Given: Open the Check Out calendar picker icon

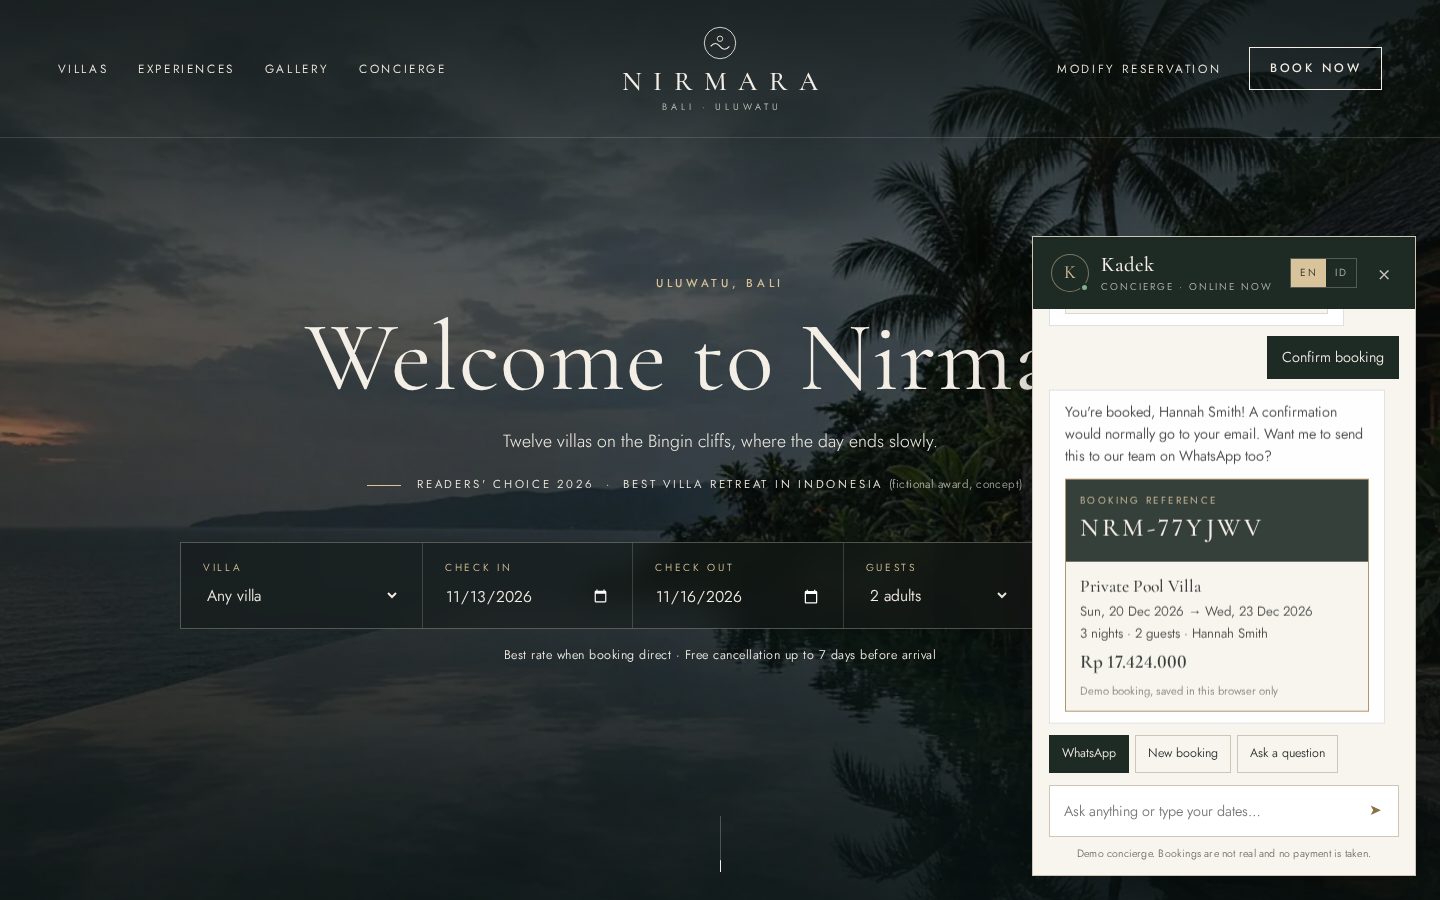Looking at the screenshot, I should 811,597.
